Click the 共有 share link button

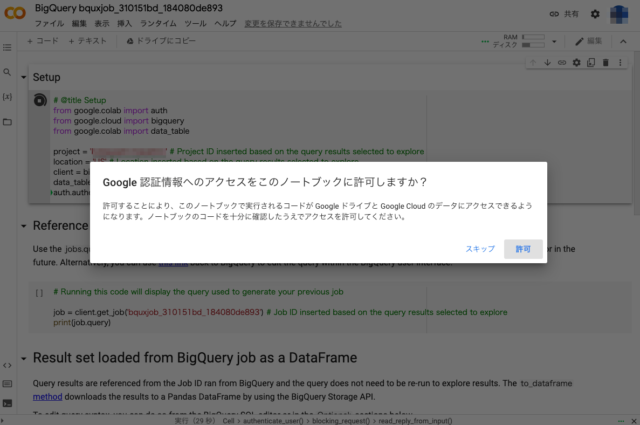tap(564, 14)
